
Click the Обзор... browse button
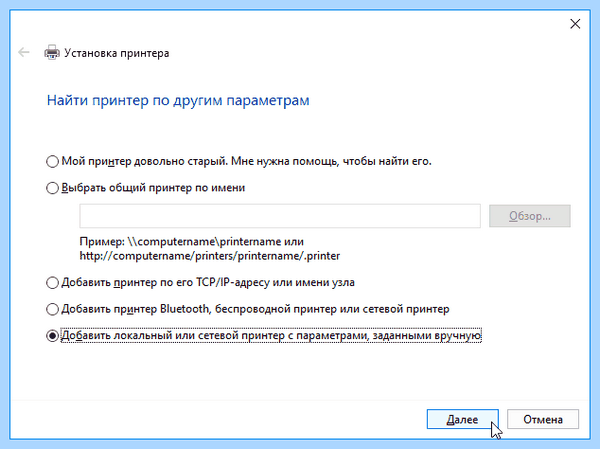530,216
